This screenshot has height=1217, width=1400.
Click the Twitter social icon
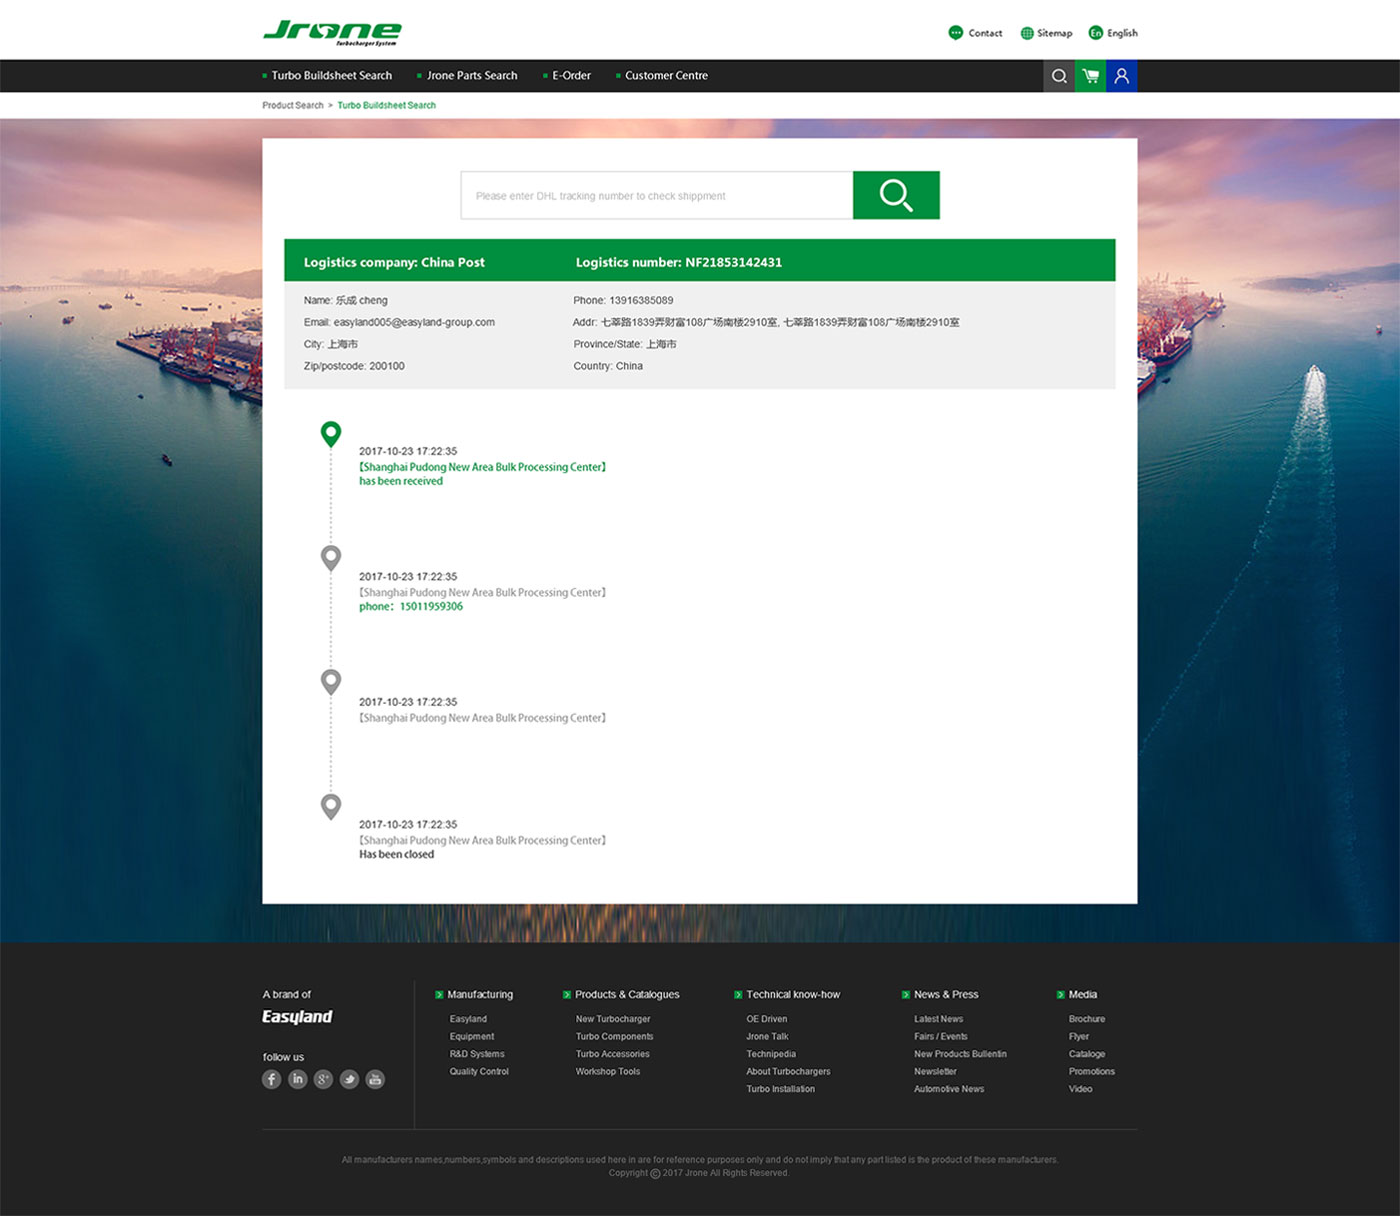point(349,1079)
